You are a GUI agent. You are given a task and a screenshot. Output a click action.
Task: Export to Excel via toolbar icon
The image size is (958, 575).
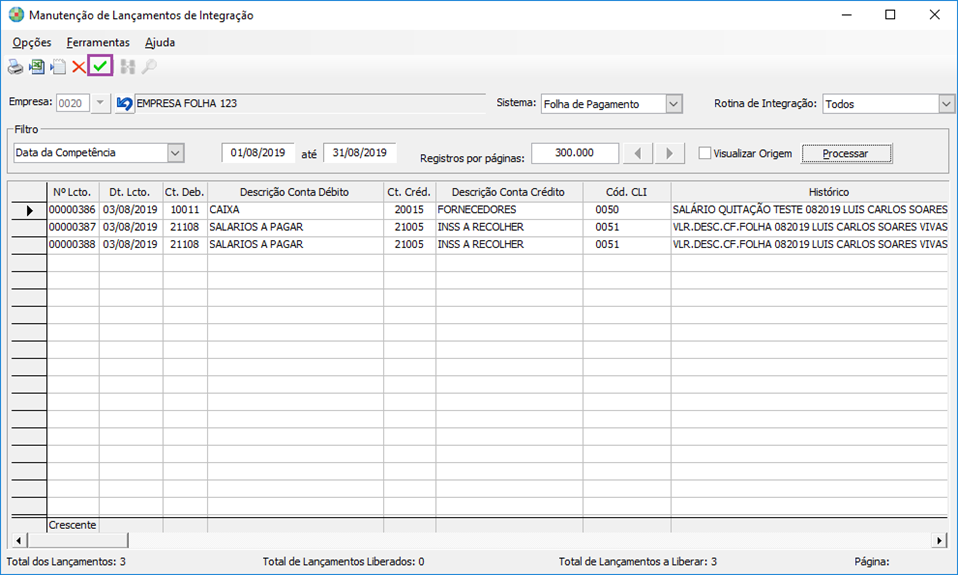point(37,67)
